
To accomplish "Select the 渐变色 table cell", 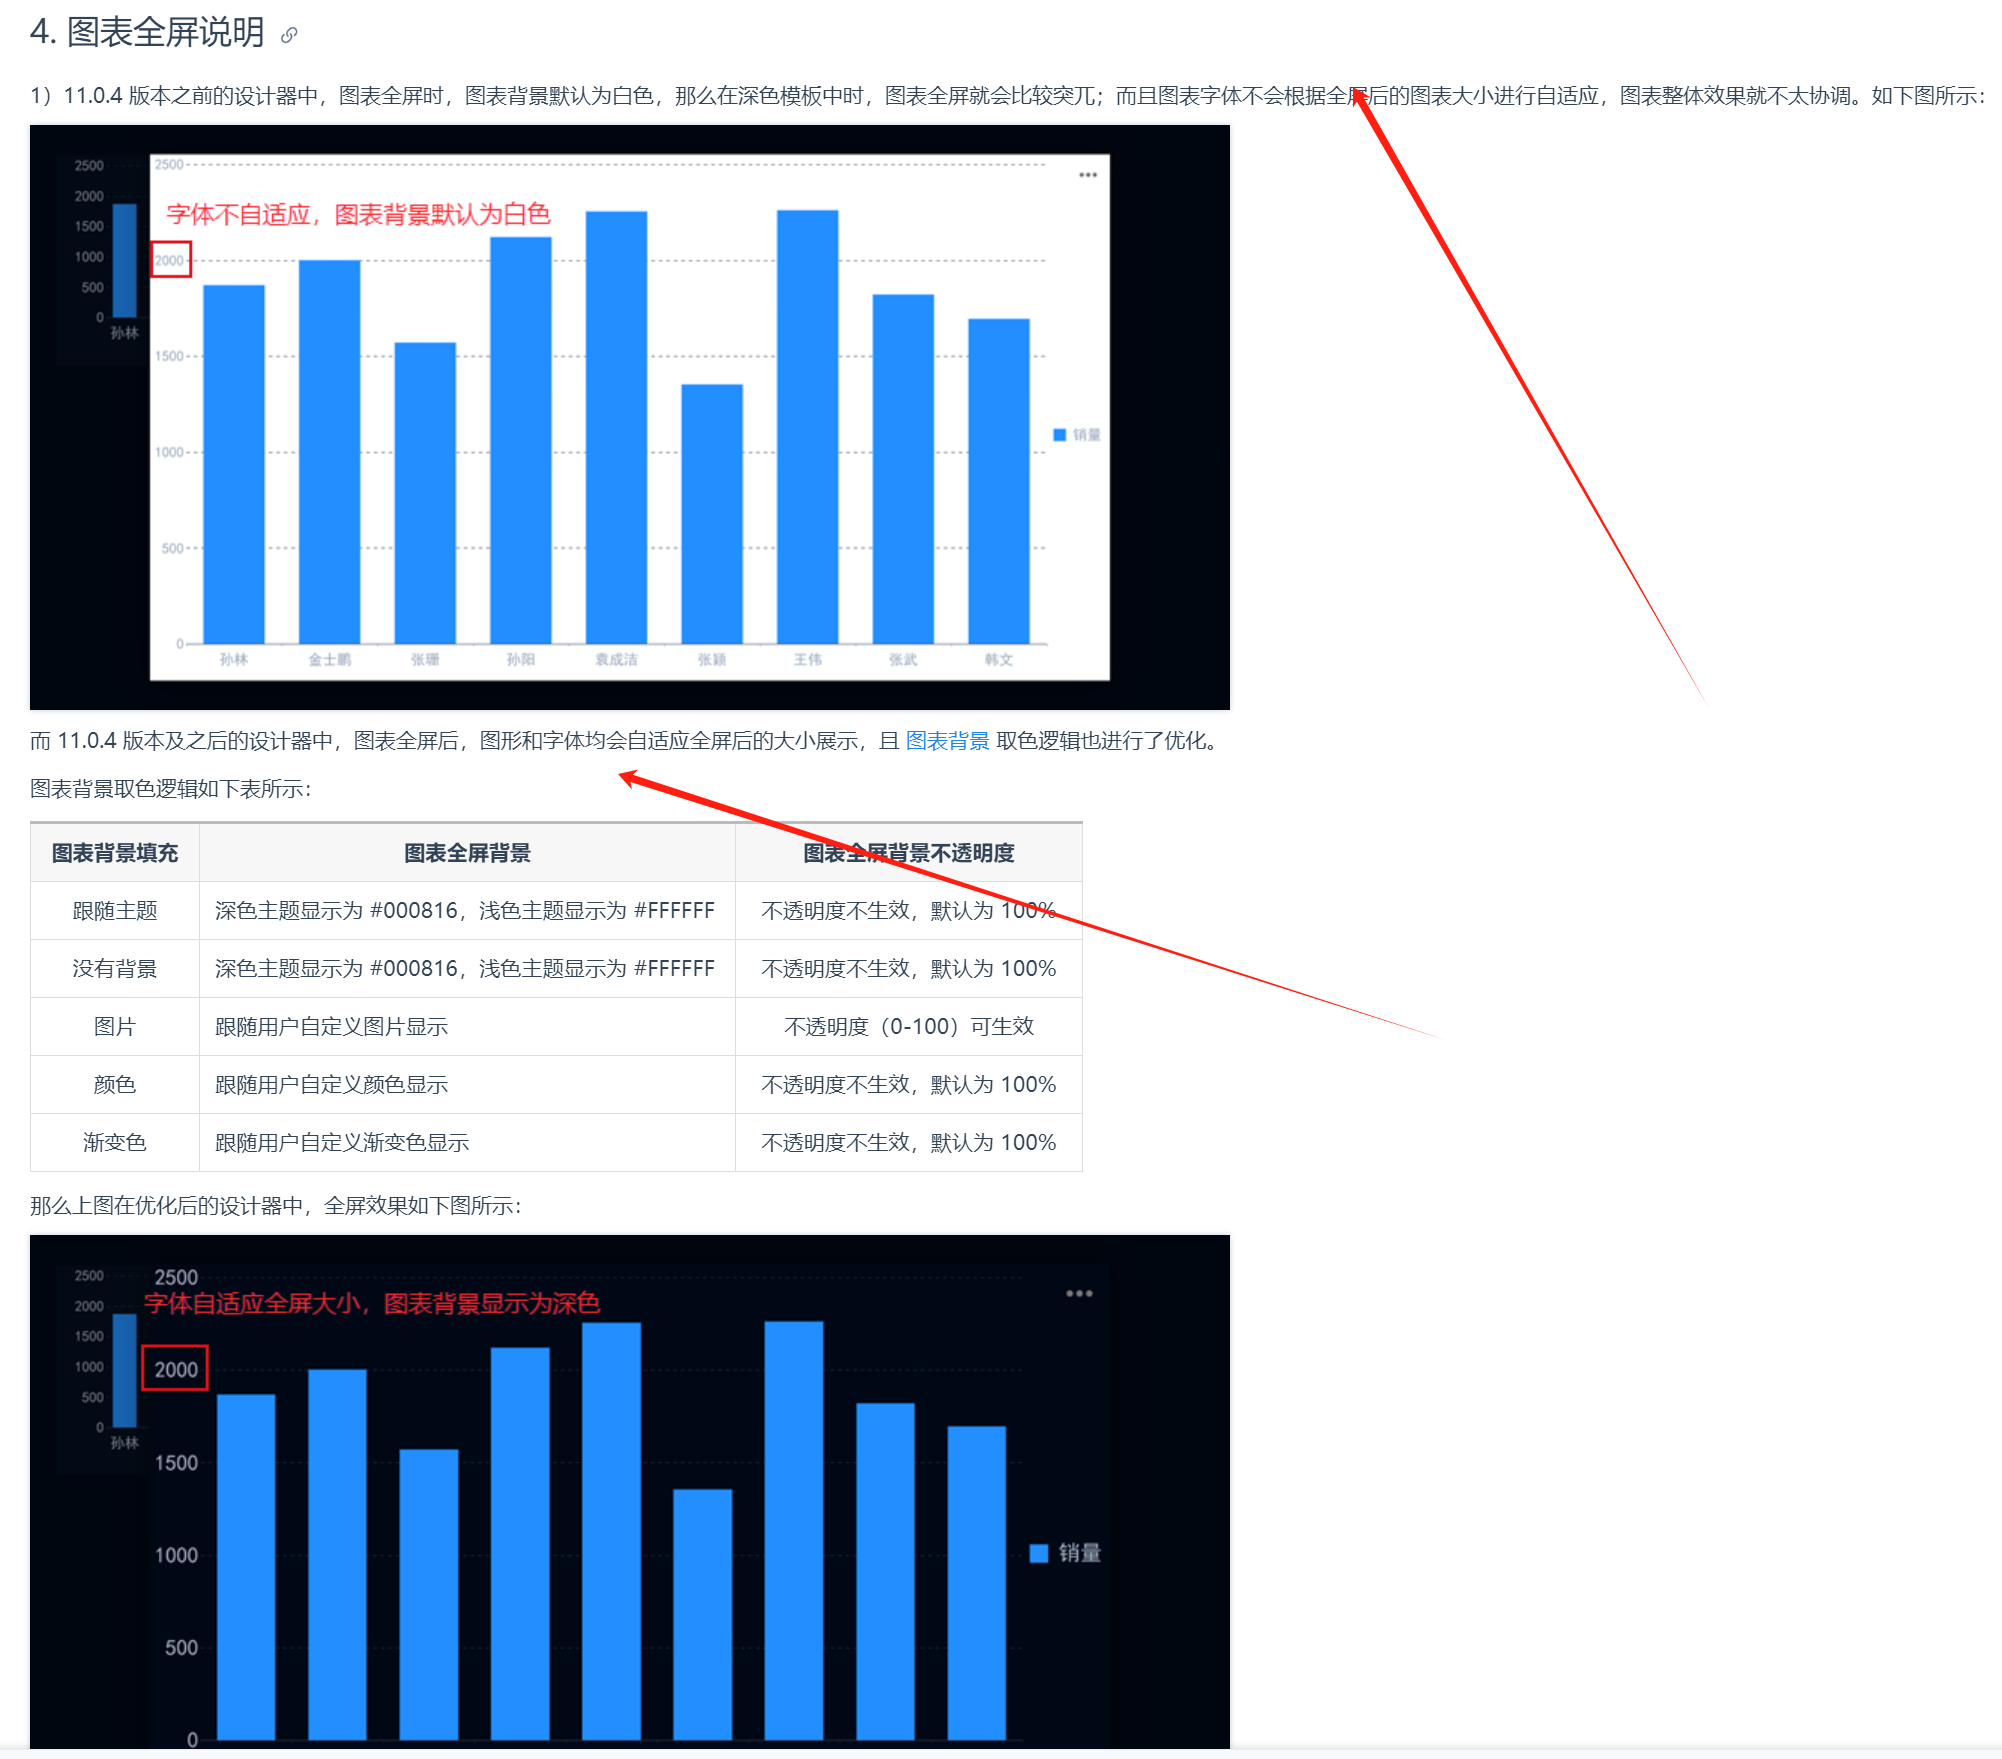I will click(115, 1143).
